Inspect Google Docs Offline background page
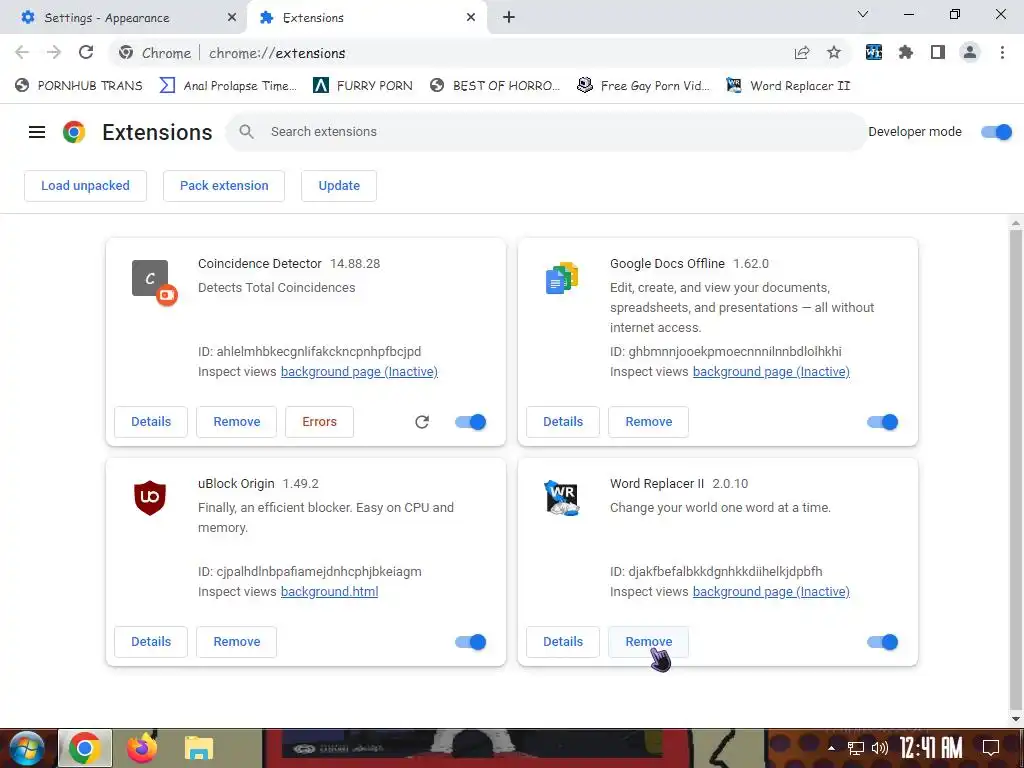Screen dimensions: 1024x768 tap(771, 372)
